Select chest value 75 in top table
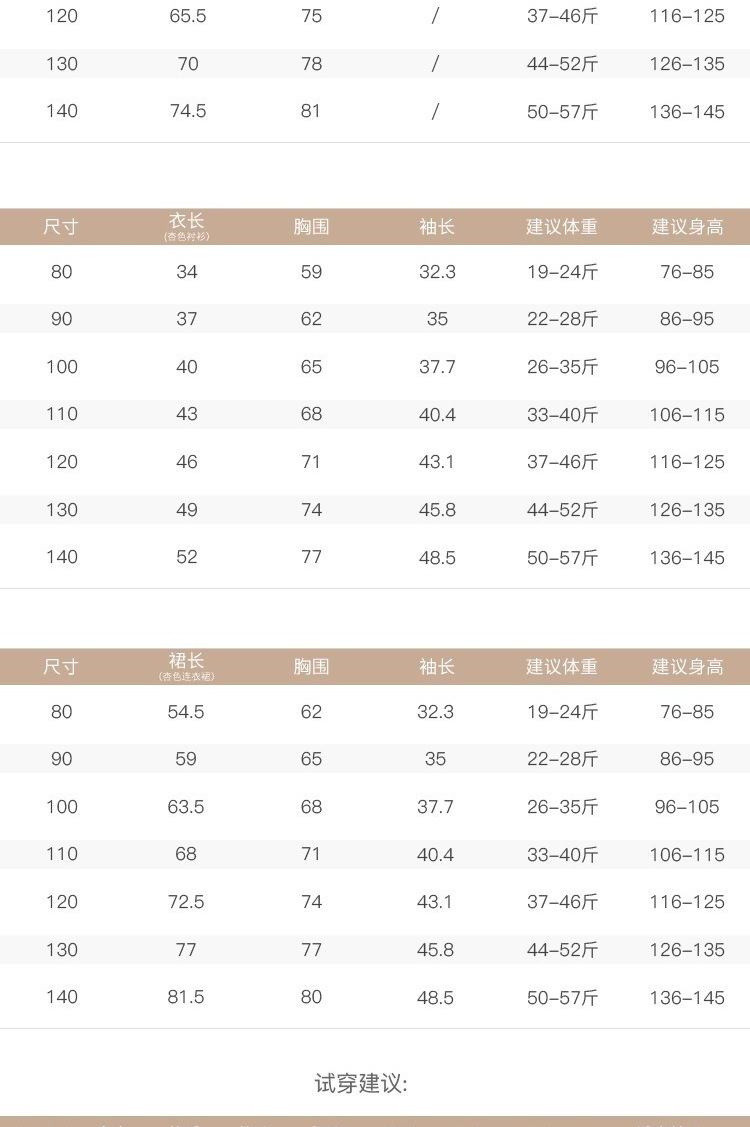The image size is (750, 1127). click(311, 16)
